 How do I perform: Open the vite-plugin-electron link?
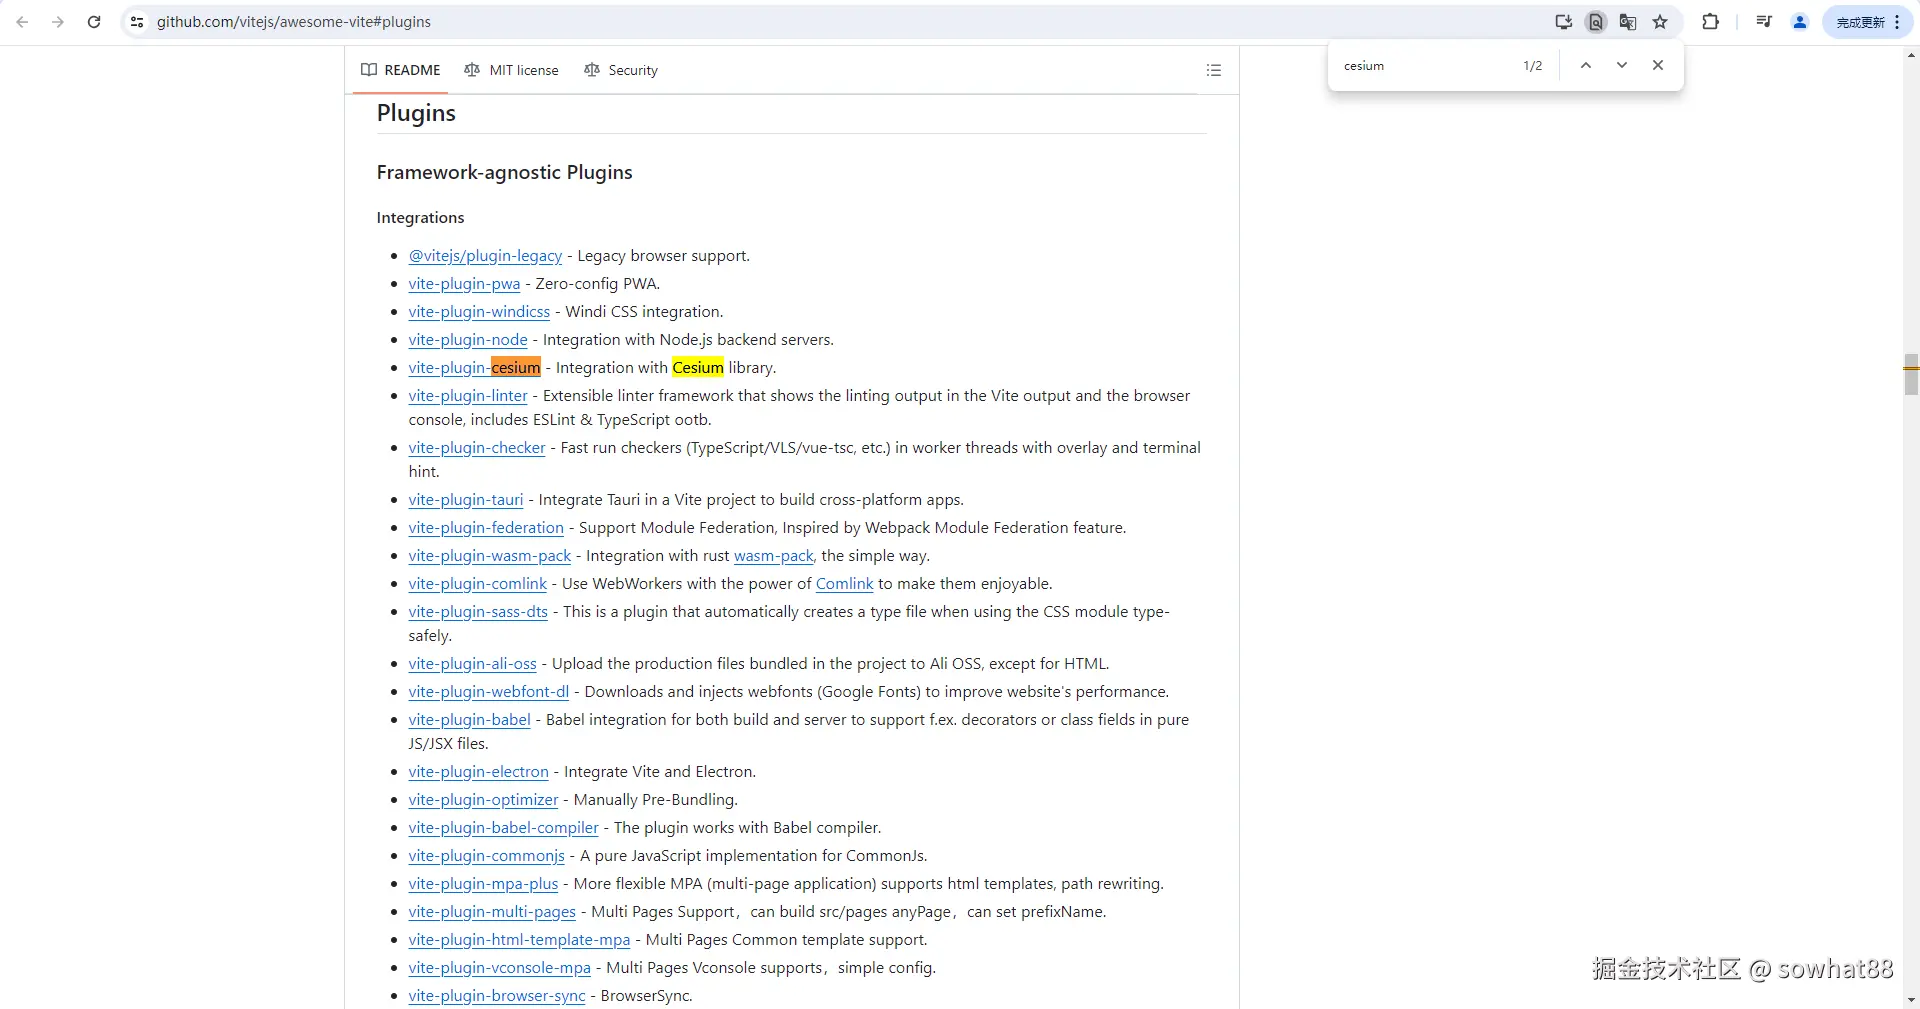479,772
